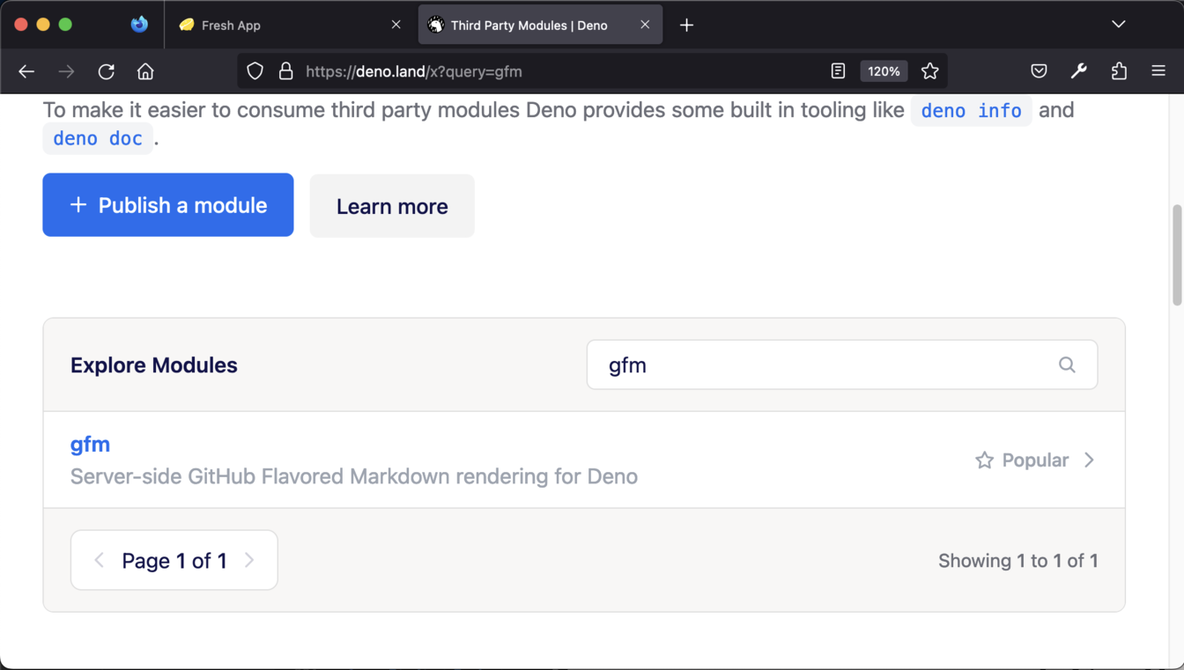Click Publish a module button
The width and height of the screenshot is (1184, 670).
168,205
